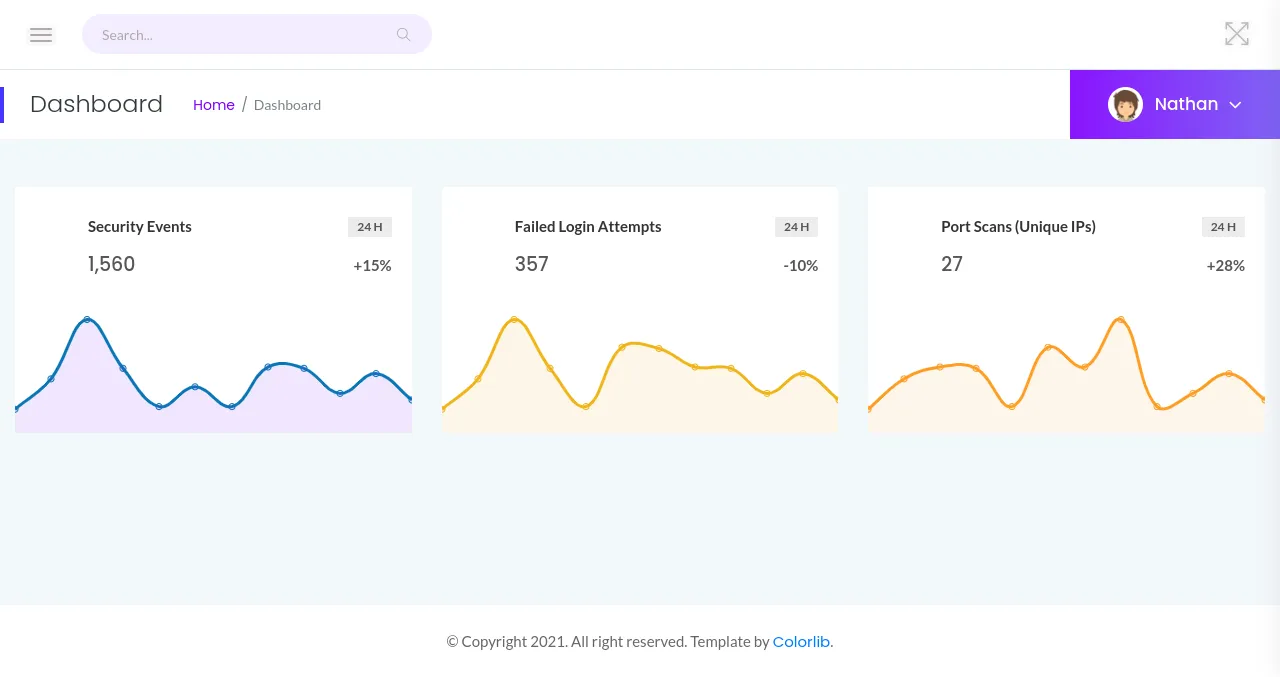The width and height of the screenshot is (1280, 677).
Task: Toggle fullscreen with the expand icon
Action: tap(1237, 34)
